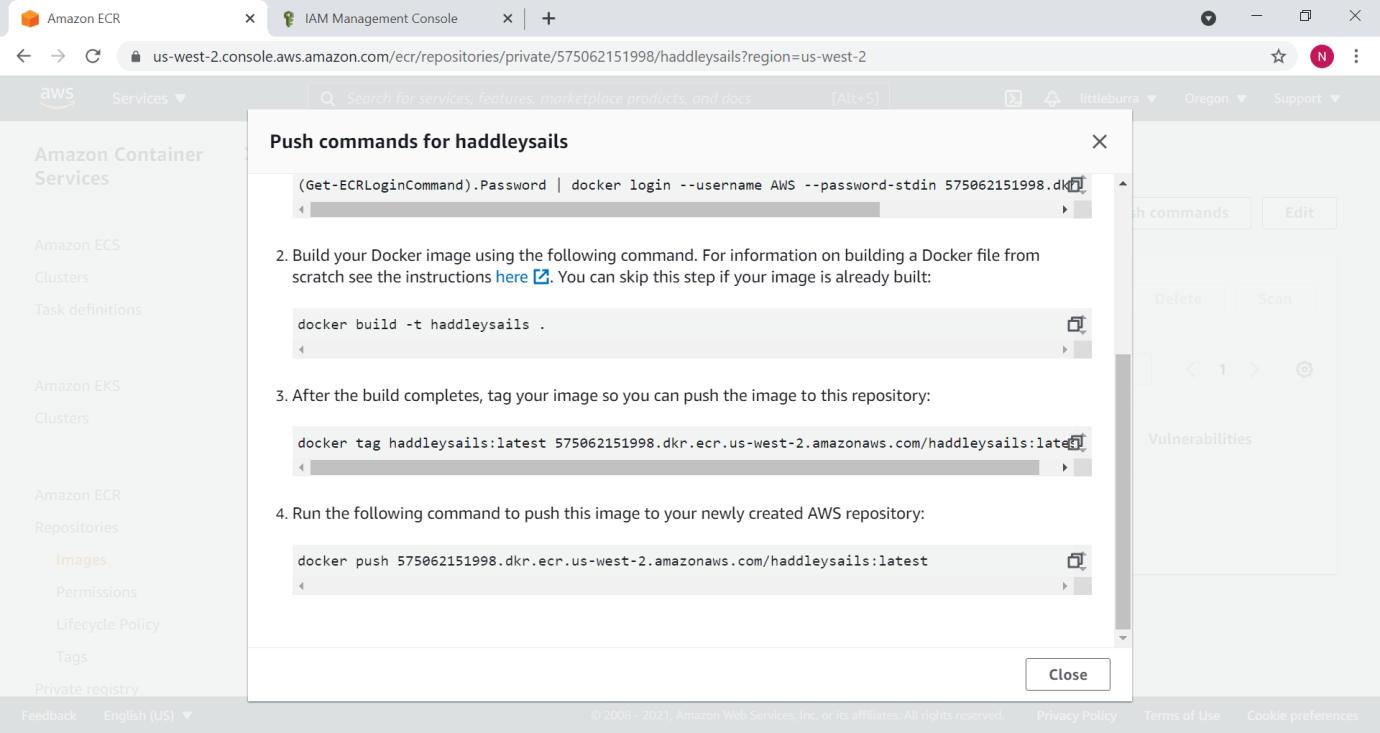Reload the current page
Screen dimensions: 1380x733
click(x=93, y=56)
